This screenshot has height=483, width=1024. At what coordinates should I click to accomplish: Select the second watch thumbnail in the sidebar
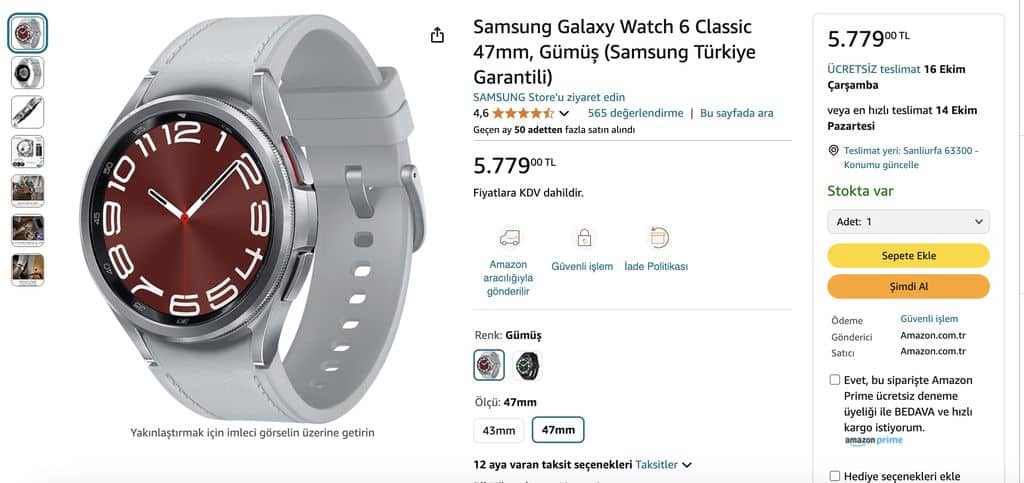pyautogui.click(x=27, y=72)
